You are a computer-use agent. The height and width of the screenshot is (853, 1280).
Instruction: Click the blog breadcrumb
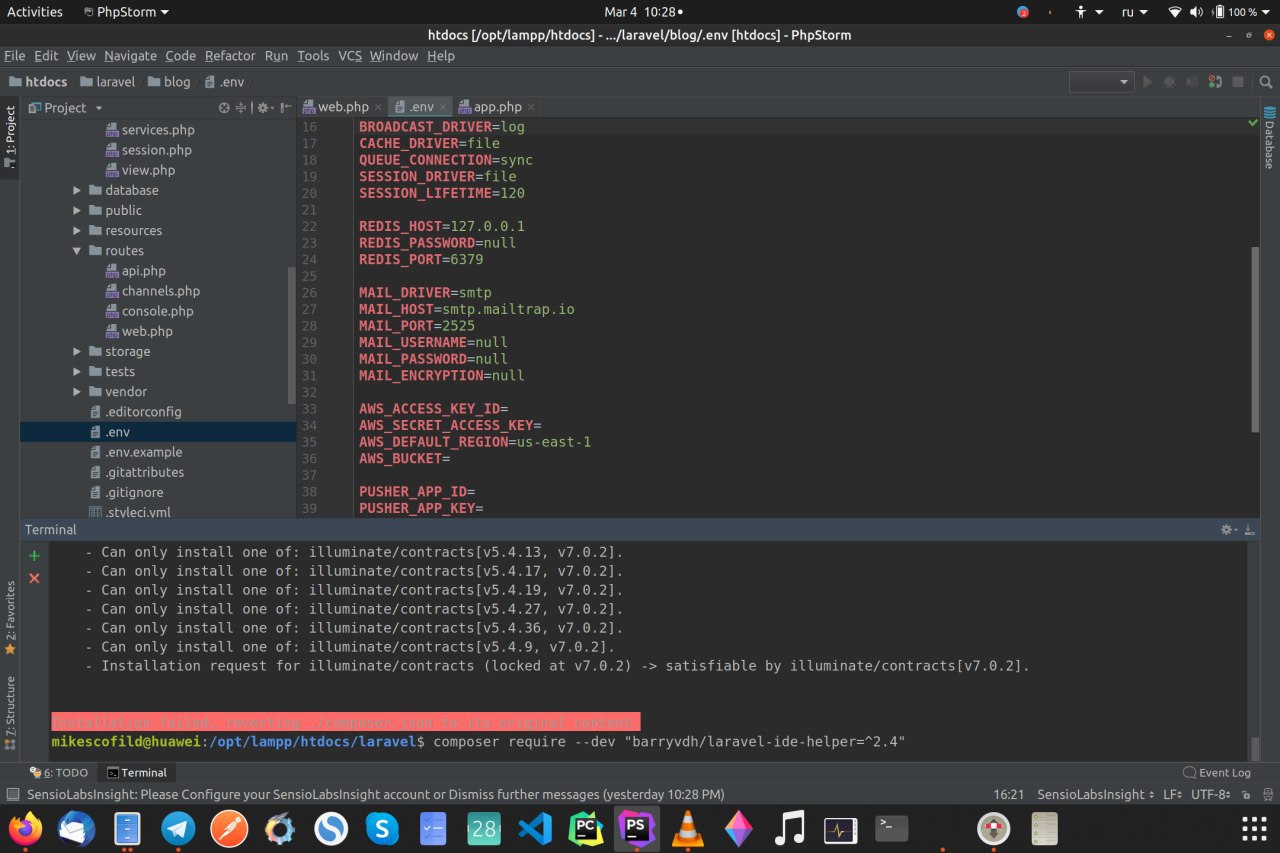coord(169,82)
